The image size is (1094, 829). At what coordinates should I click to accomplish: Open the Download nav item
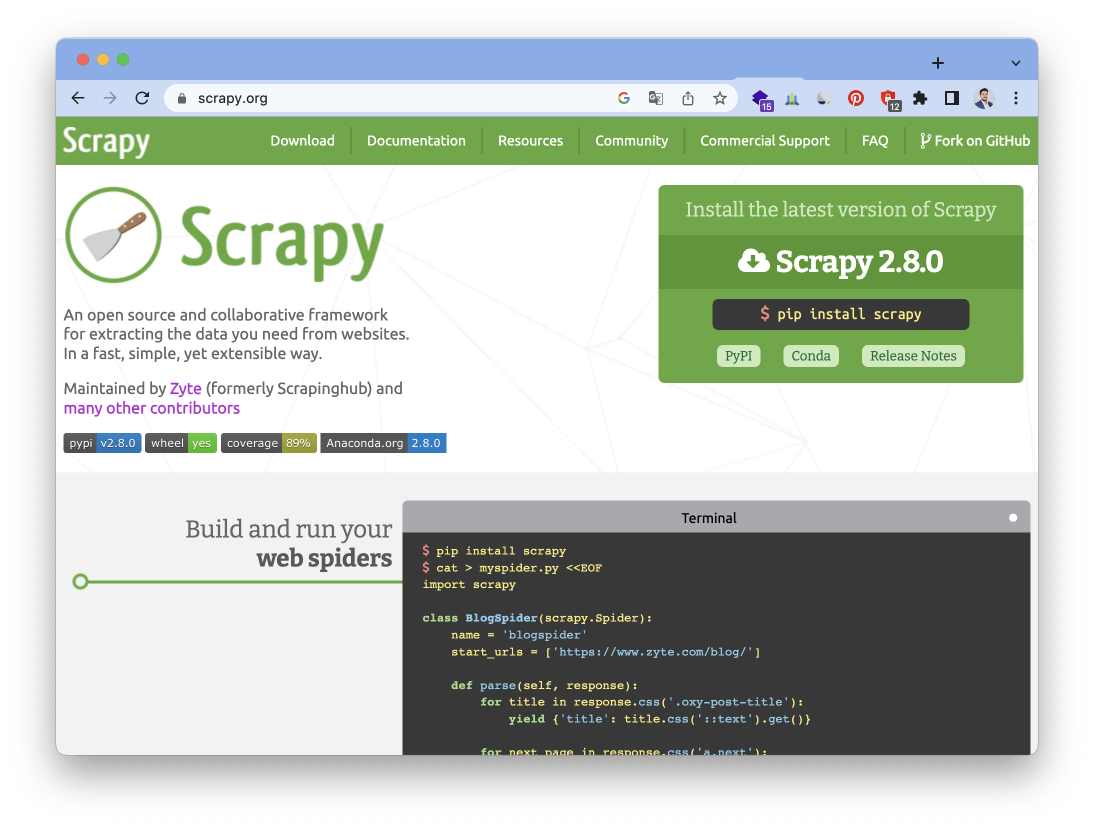[x=302, y=141]
